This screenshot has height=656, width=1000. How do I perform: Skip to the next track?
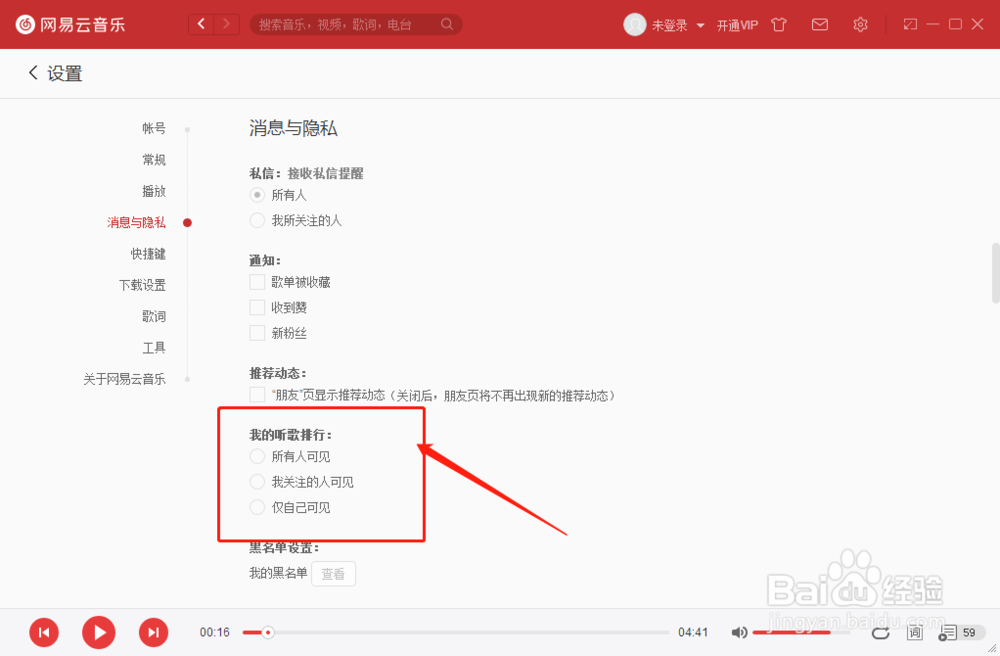click(x=154, y=632)
